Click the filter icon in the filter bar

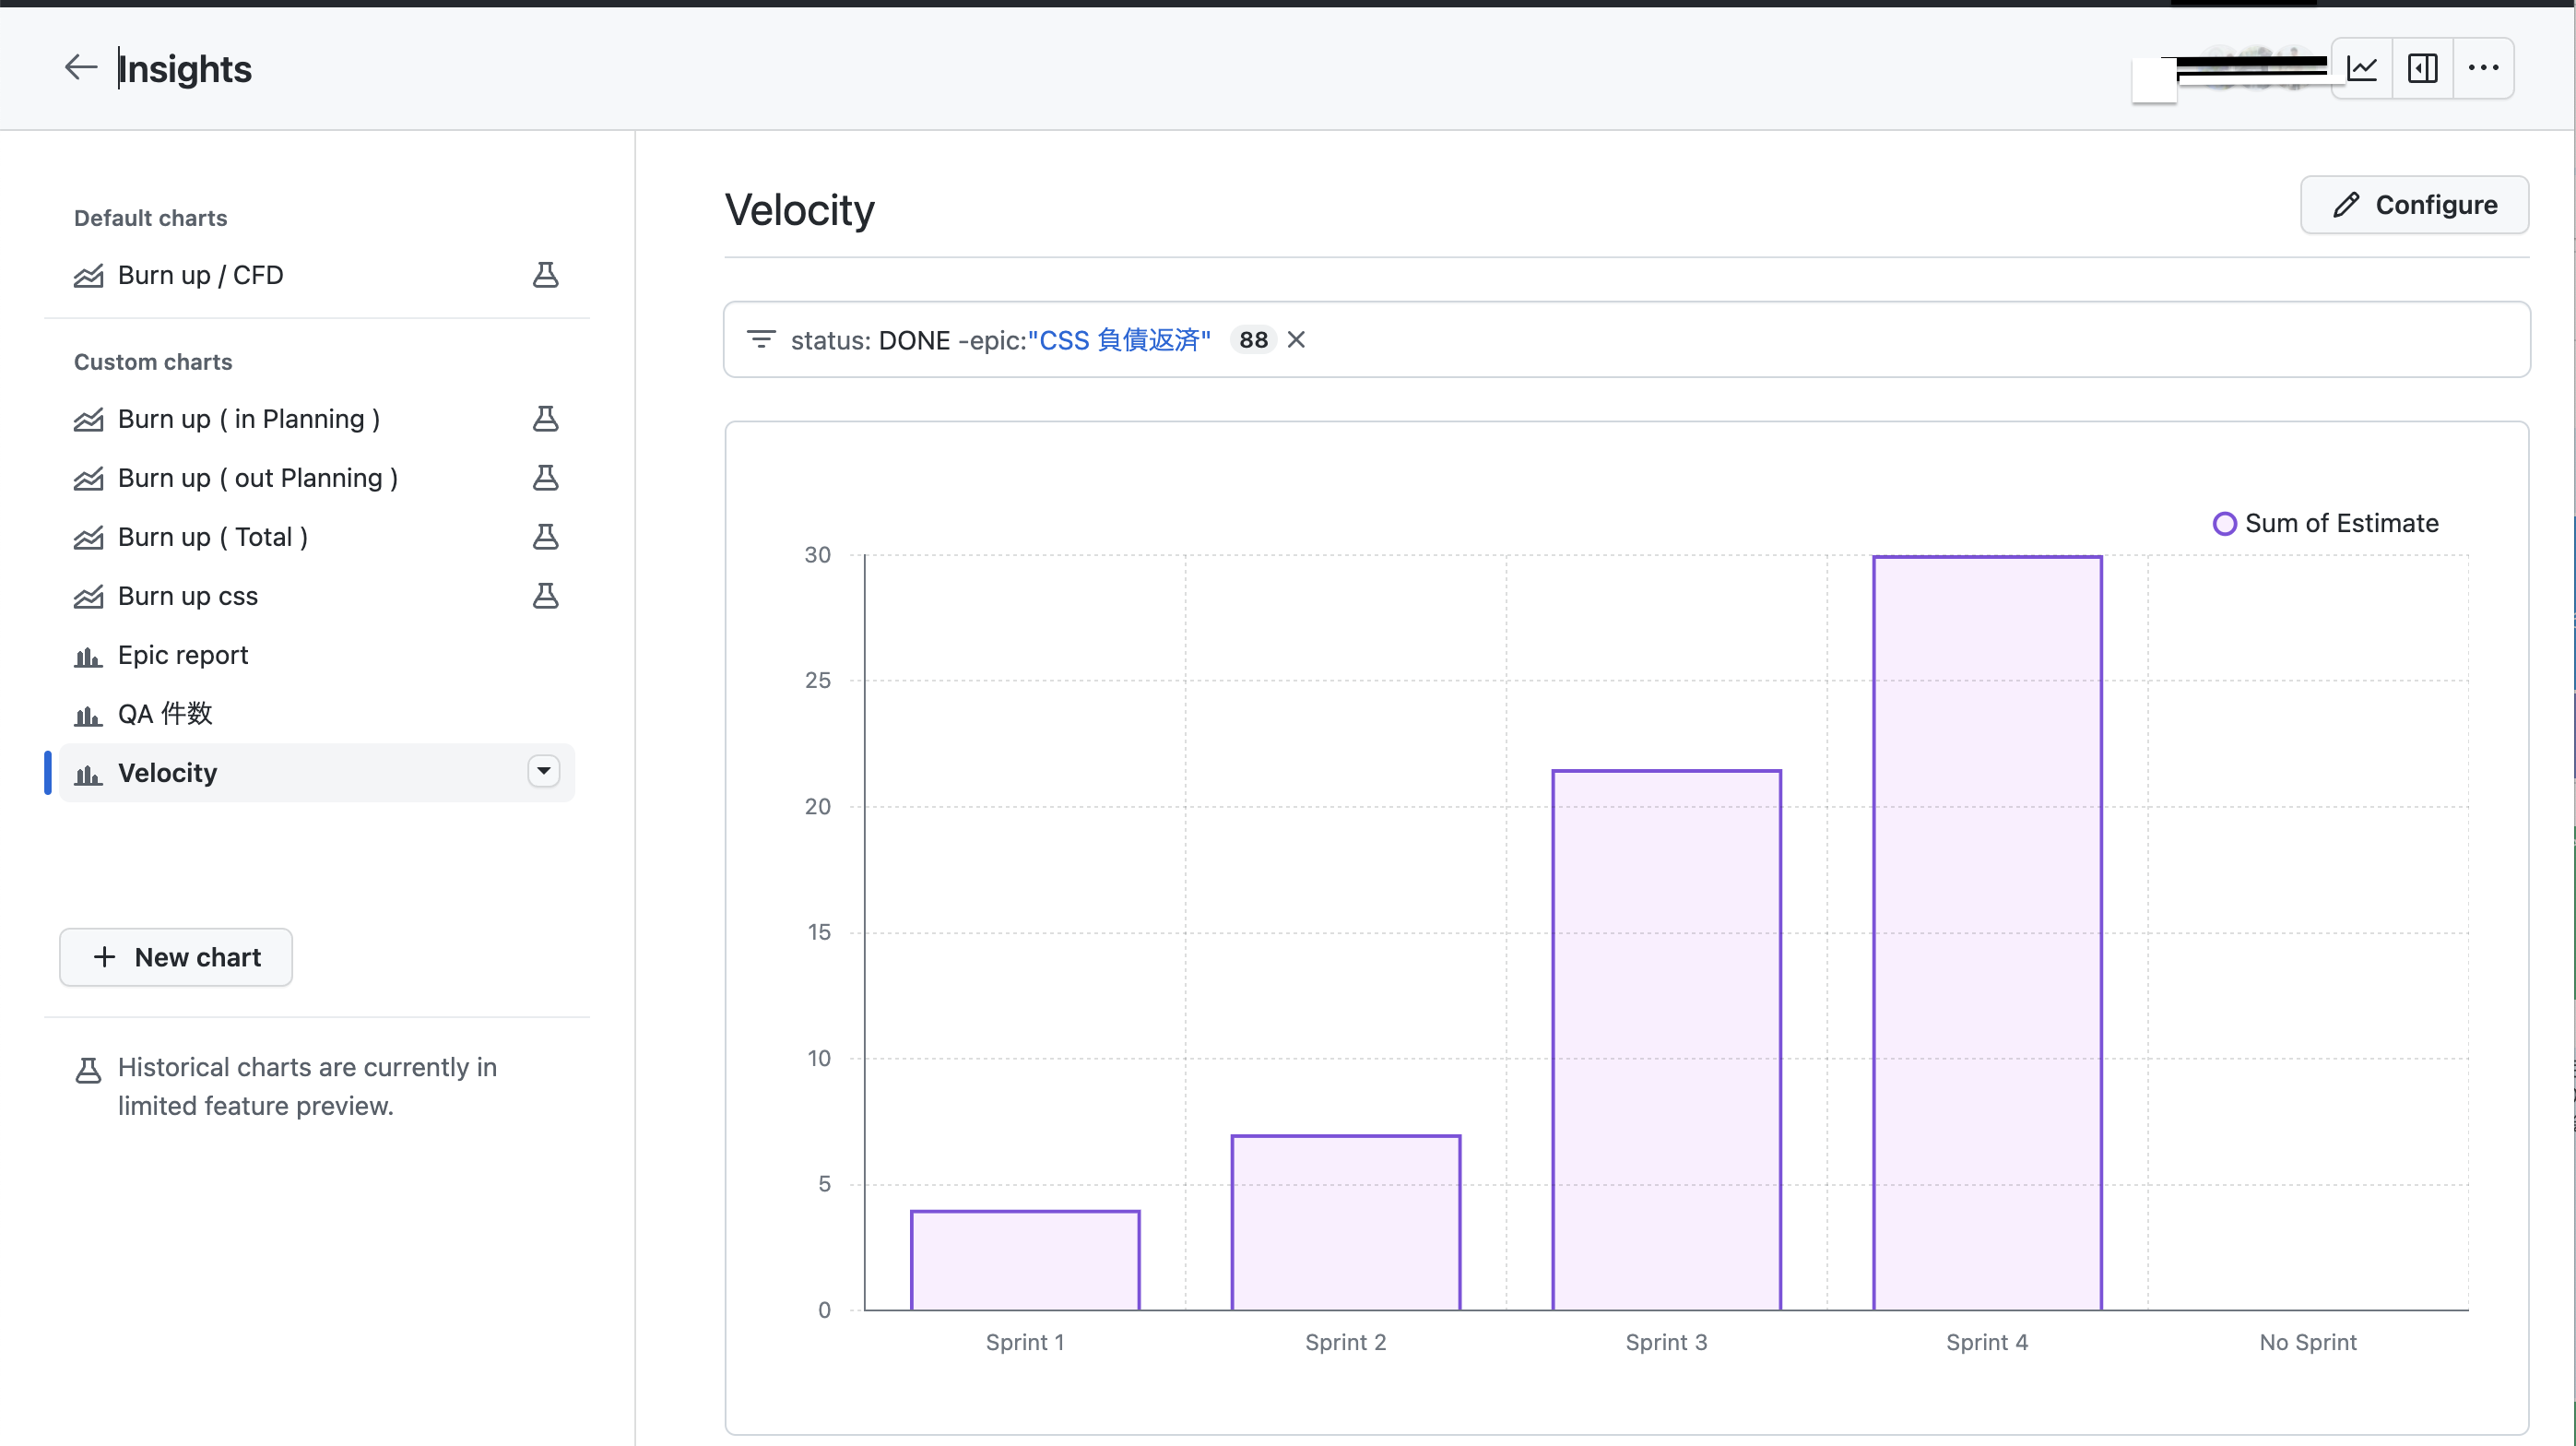coord(761,340)
